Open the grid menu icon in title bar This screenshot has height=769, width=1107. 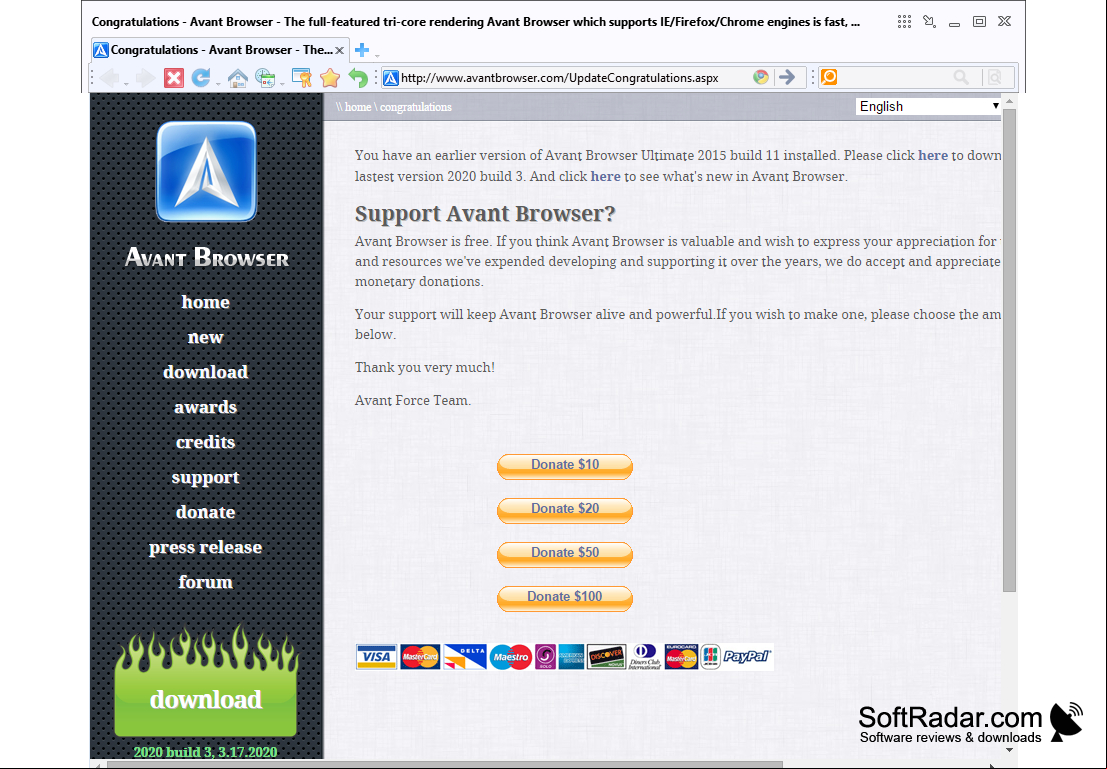tap(904, 22)
